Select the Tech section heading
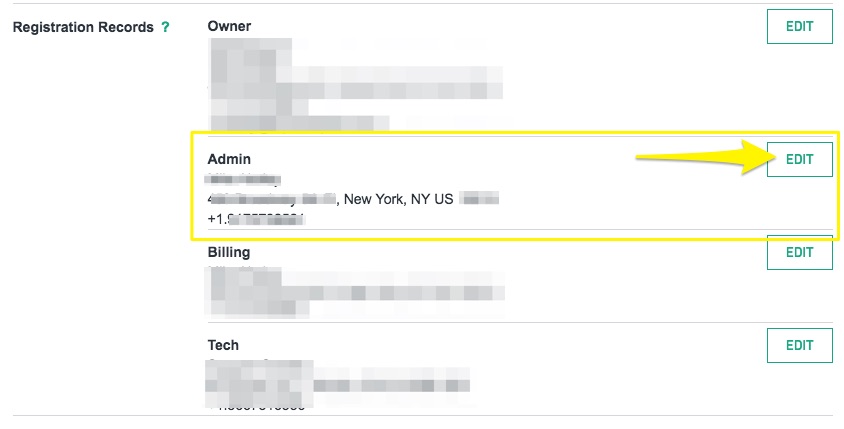The image size is (844, 429). pos(223,345)
